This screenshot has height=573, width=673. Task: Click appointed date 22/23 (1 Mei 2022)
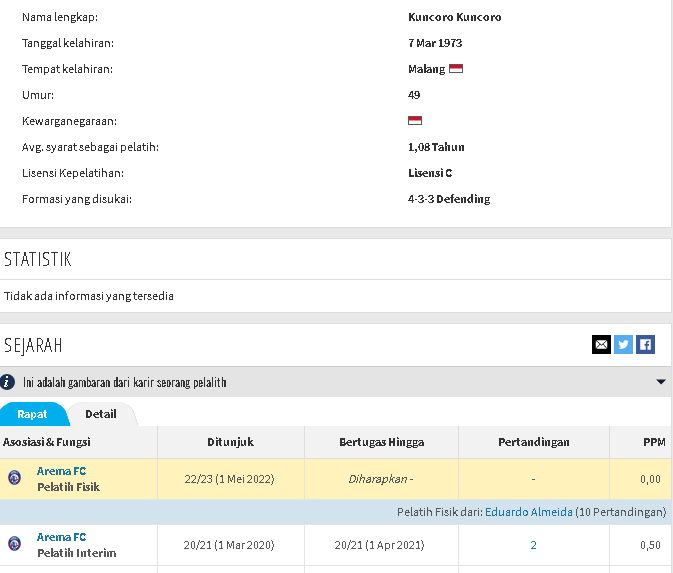(229, 479)
